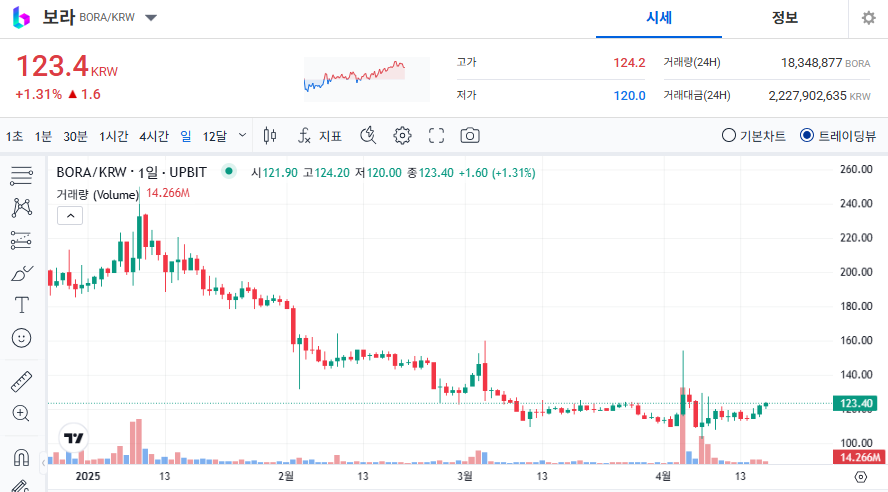Expand the timeframe list chevron after 12달

pos(242,135)
